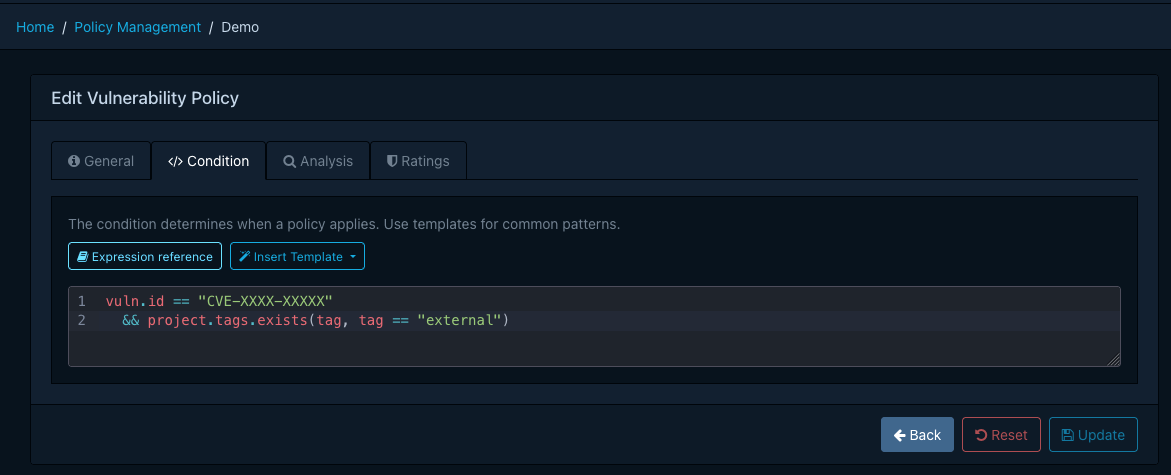Click the "external" string in code

459,320
